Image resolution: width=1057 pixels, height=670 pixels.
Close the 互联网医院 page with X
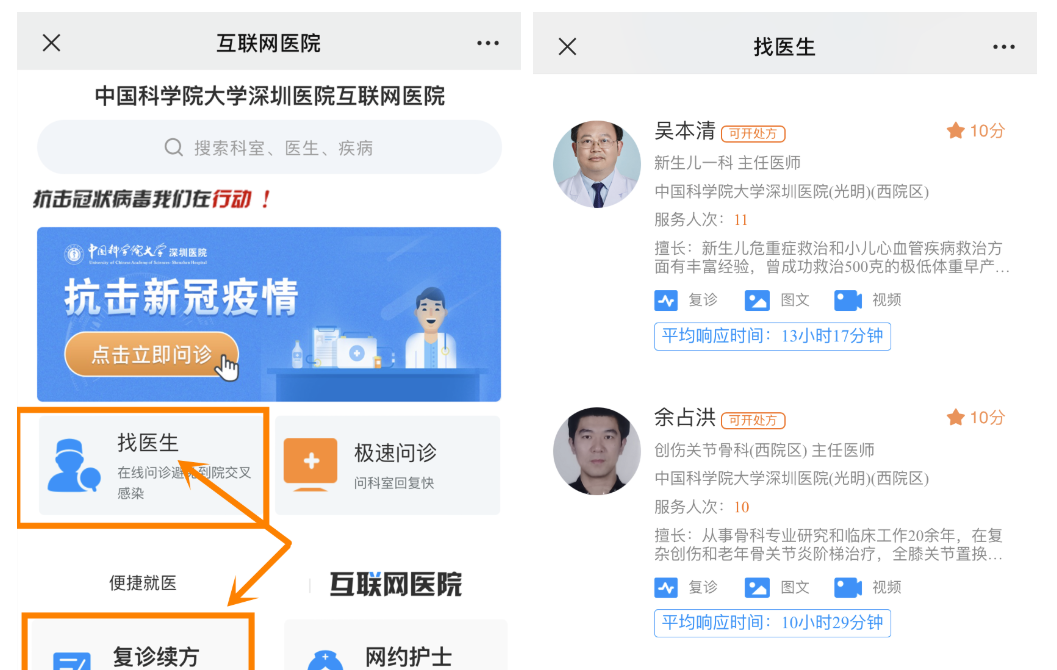51,43
